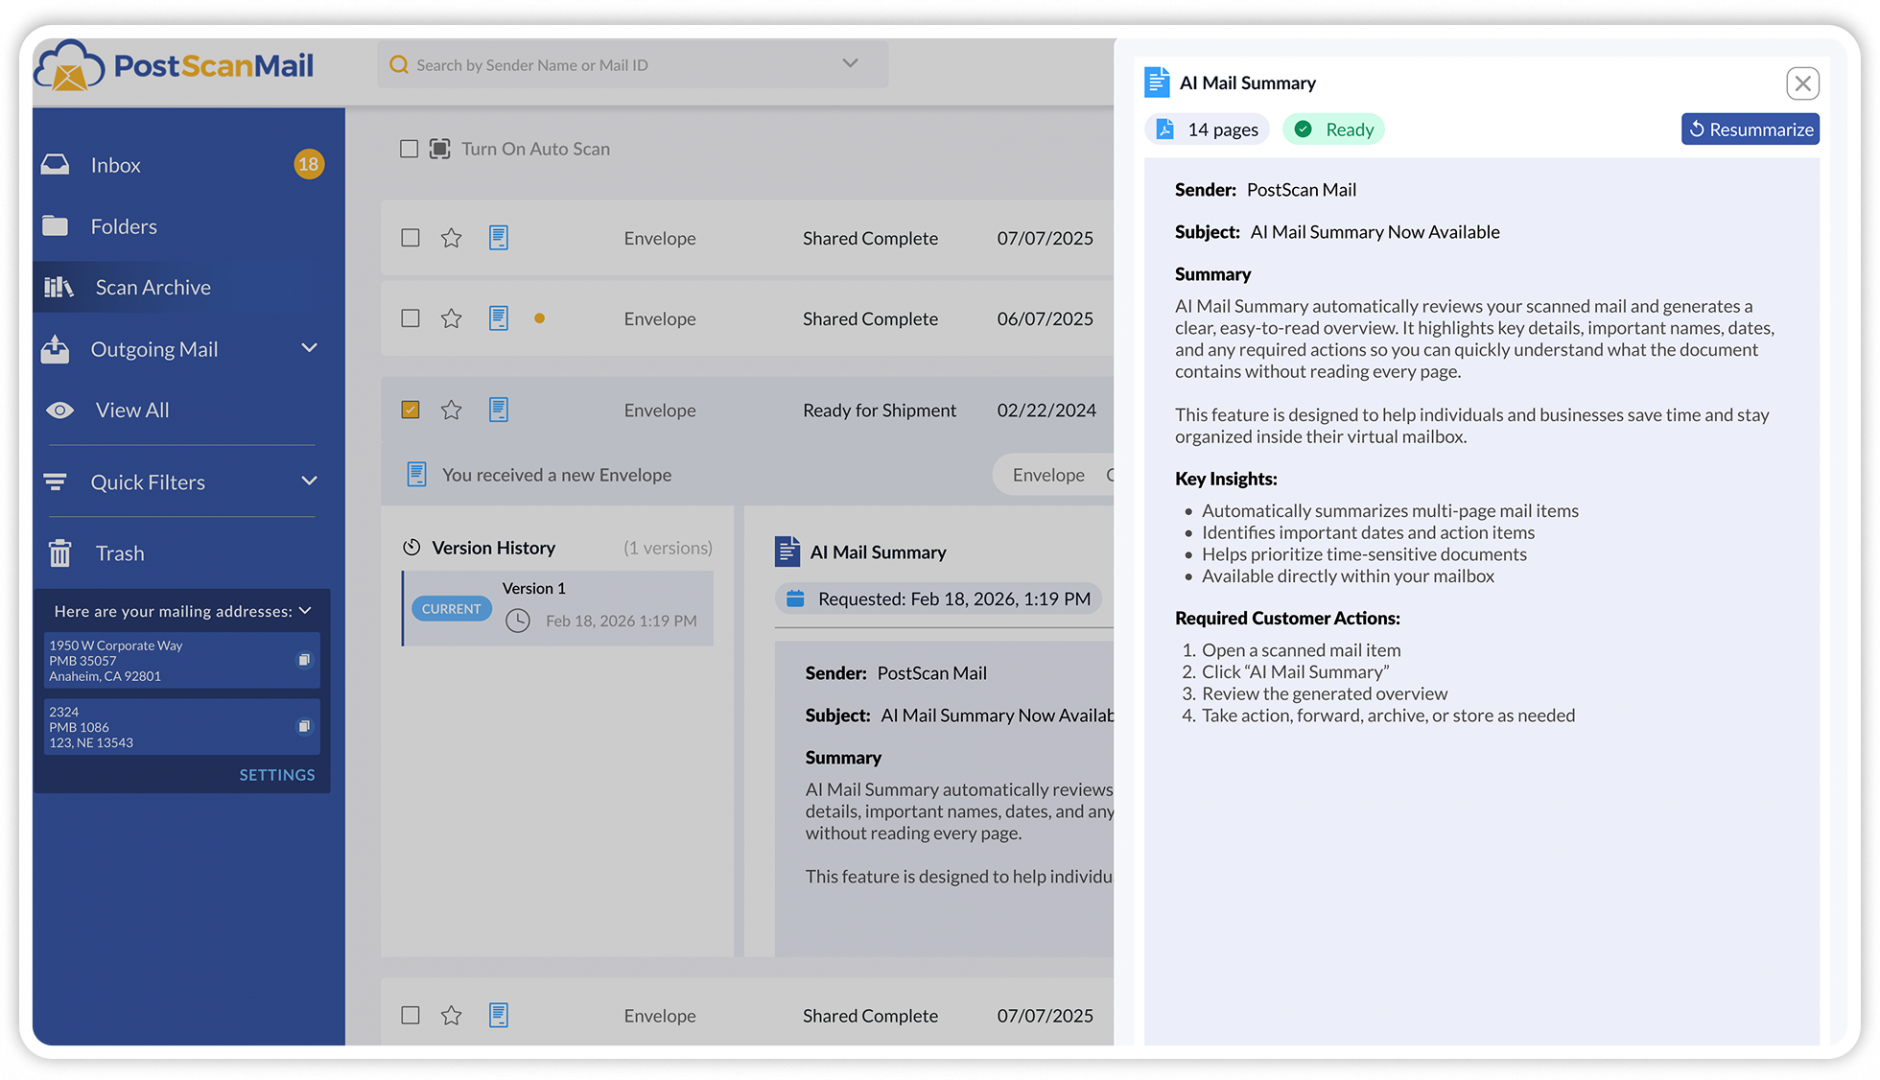
Task: Click the PostScanMail logo
Action: [x=175, y=66]
